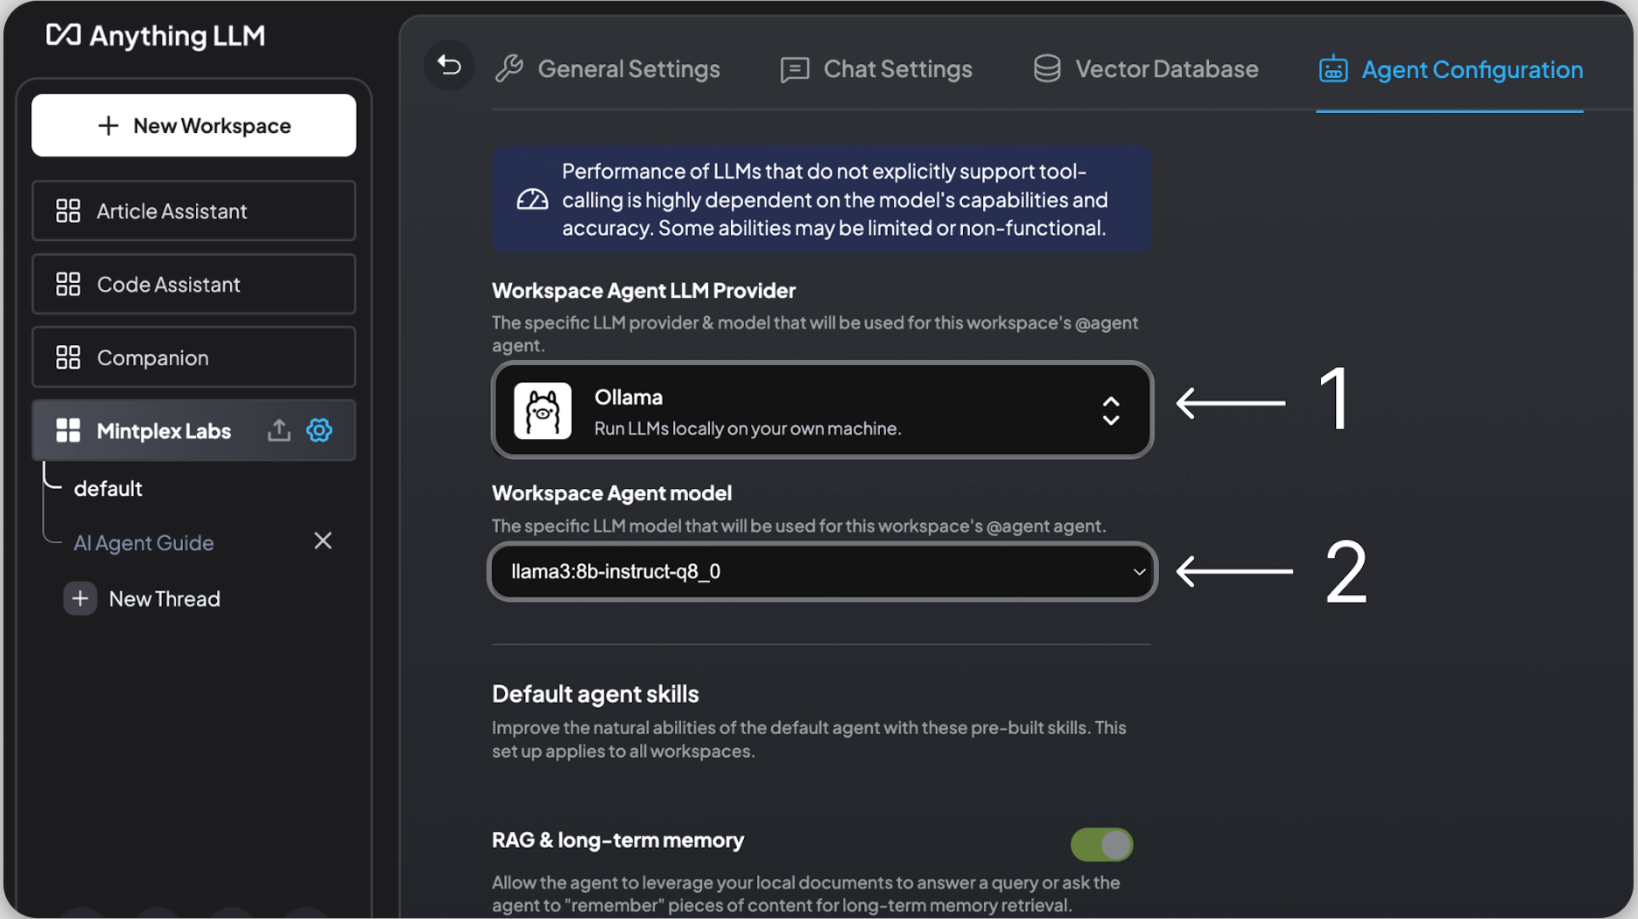This screenshot has height=919, width=1638.
Task: Toggle RAG & long-term memory switch
Action: tap(1102, 845)
